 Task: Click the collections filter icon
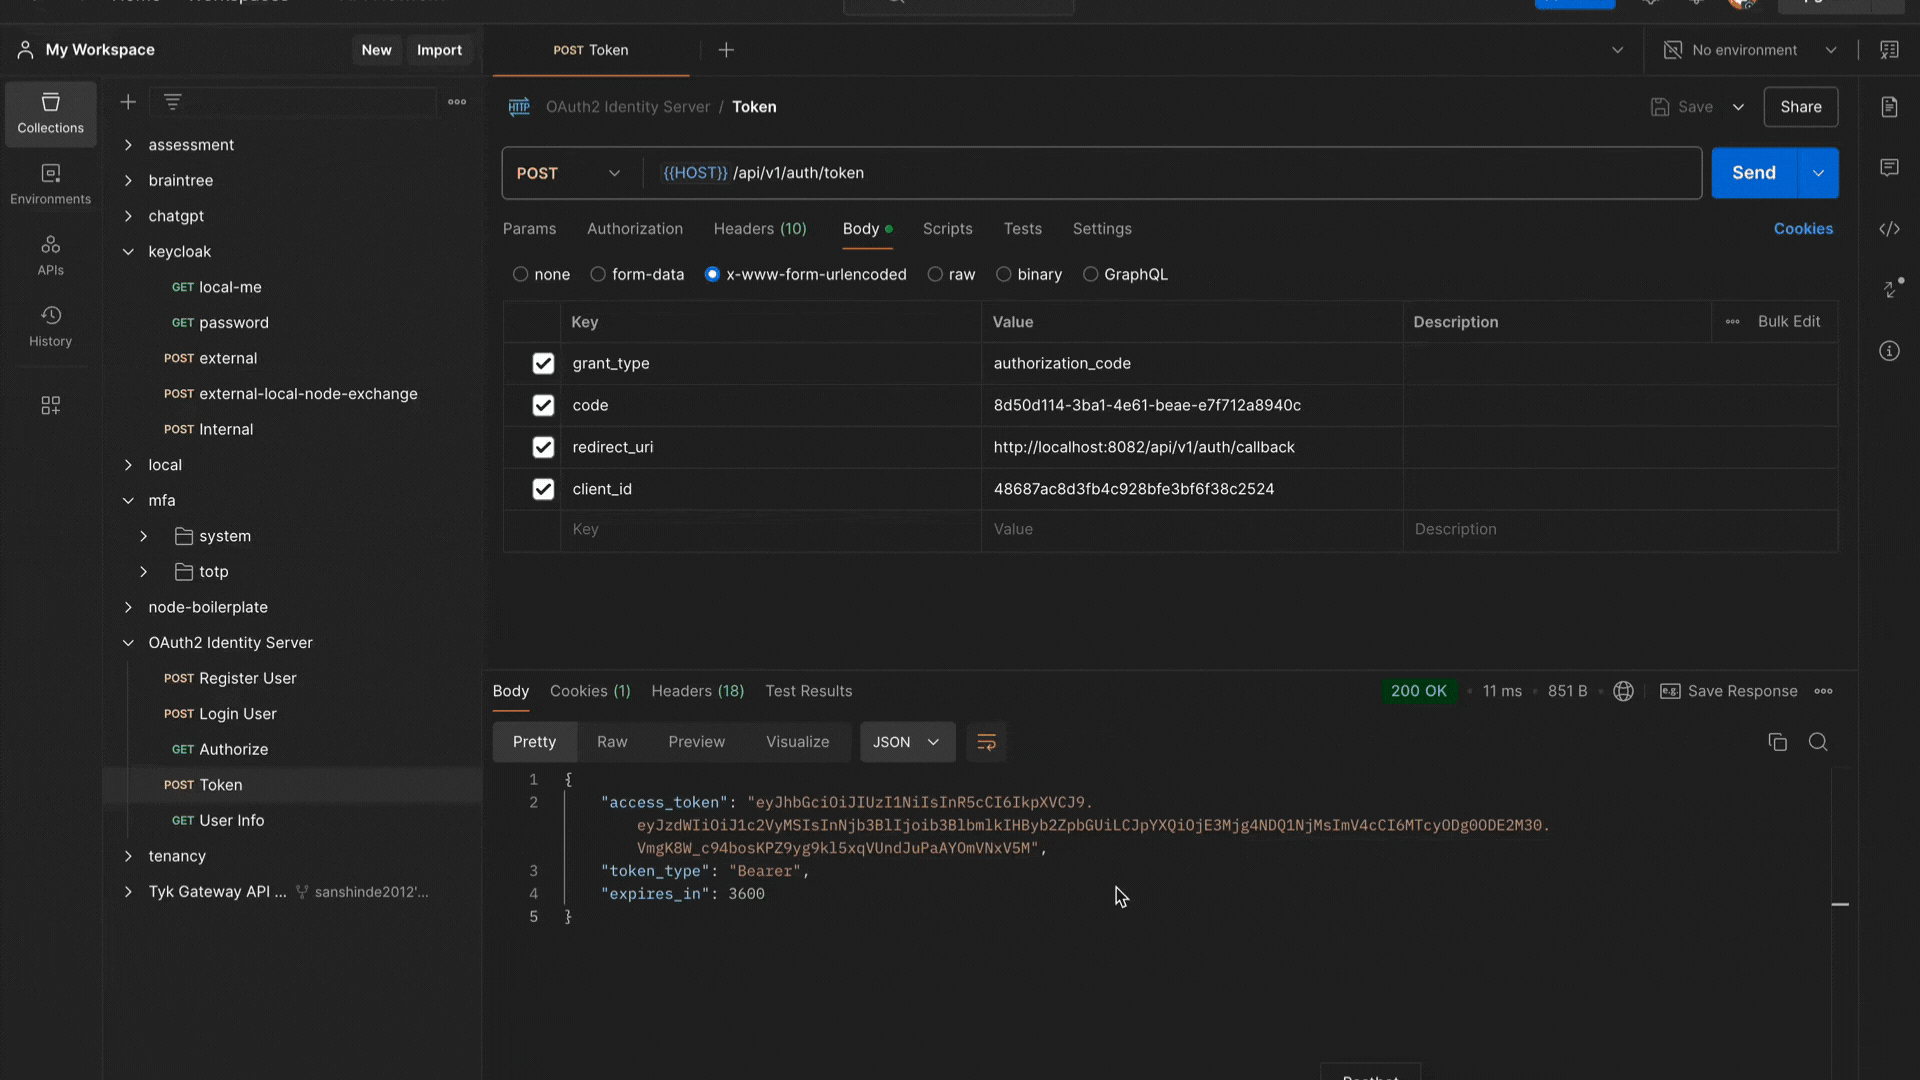point(172,102)
